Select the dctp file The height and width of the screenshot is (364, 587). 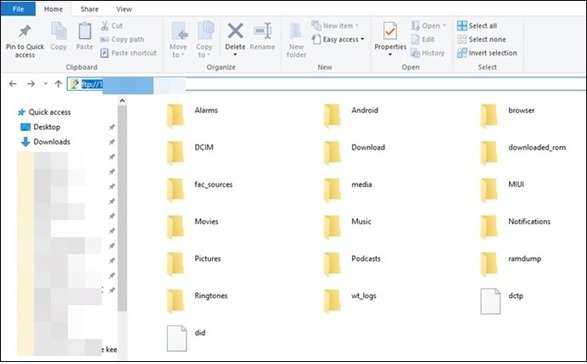click(x=502, y=301)
